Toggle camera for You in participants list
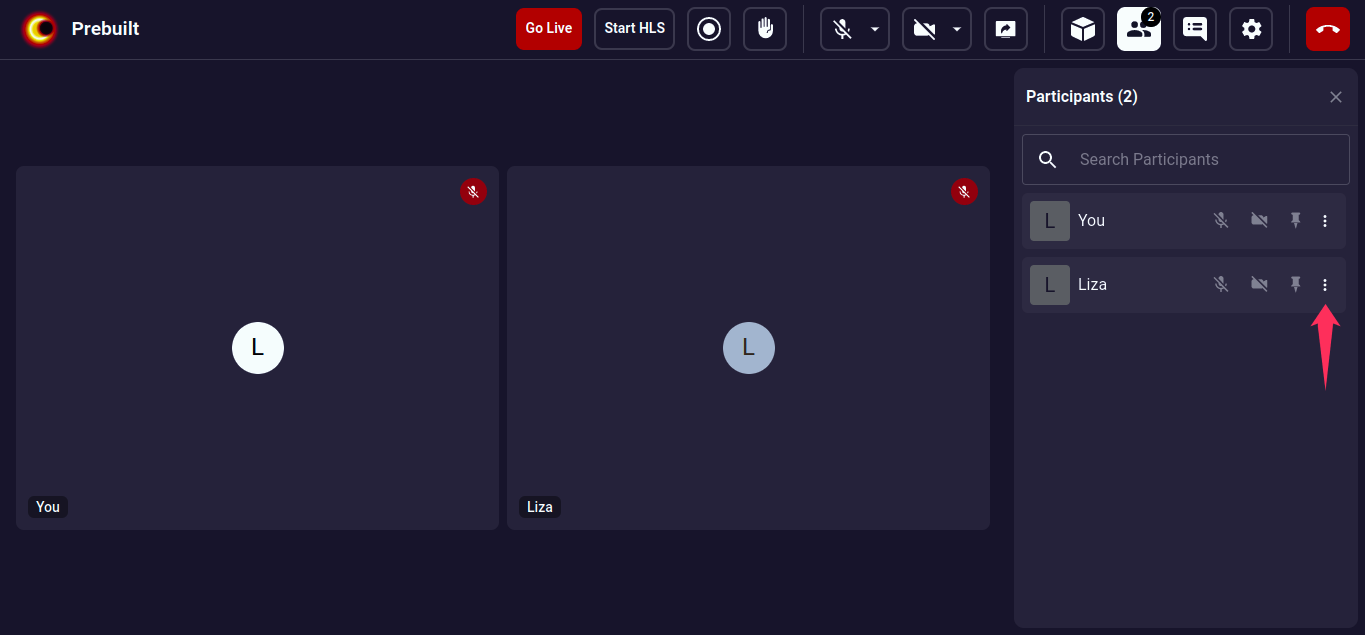Image resolution: width=1365 pixels, height=635 pixels. pos(1259,221)
